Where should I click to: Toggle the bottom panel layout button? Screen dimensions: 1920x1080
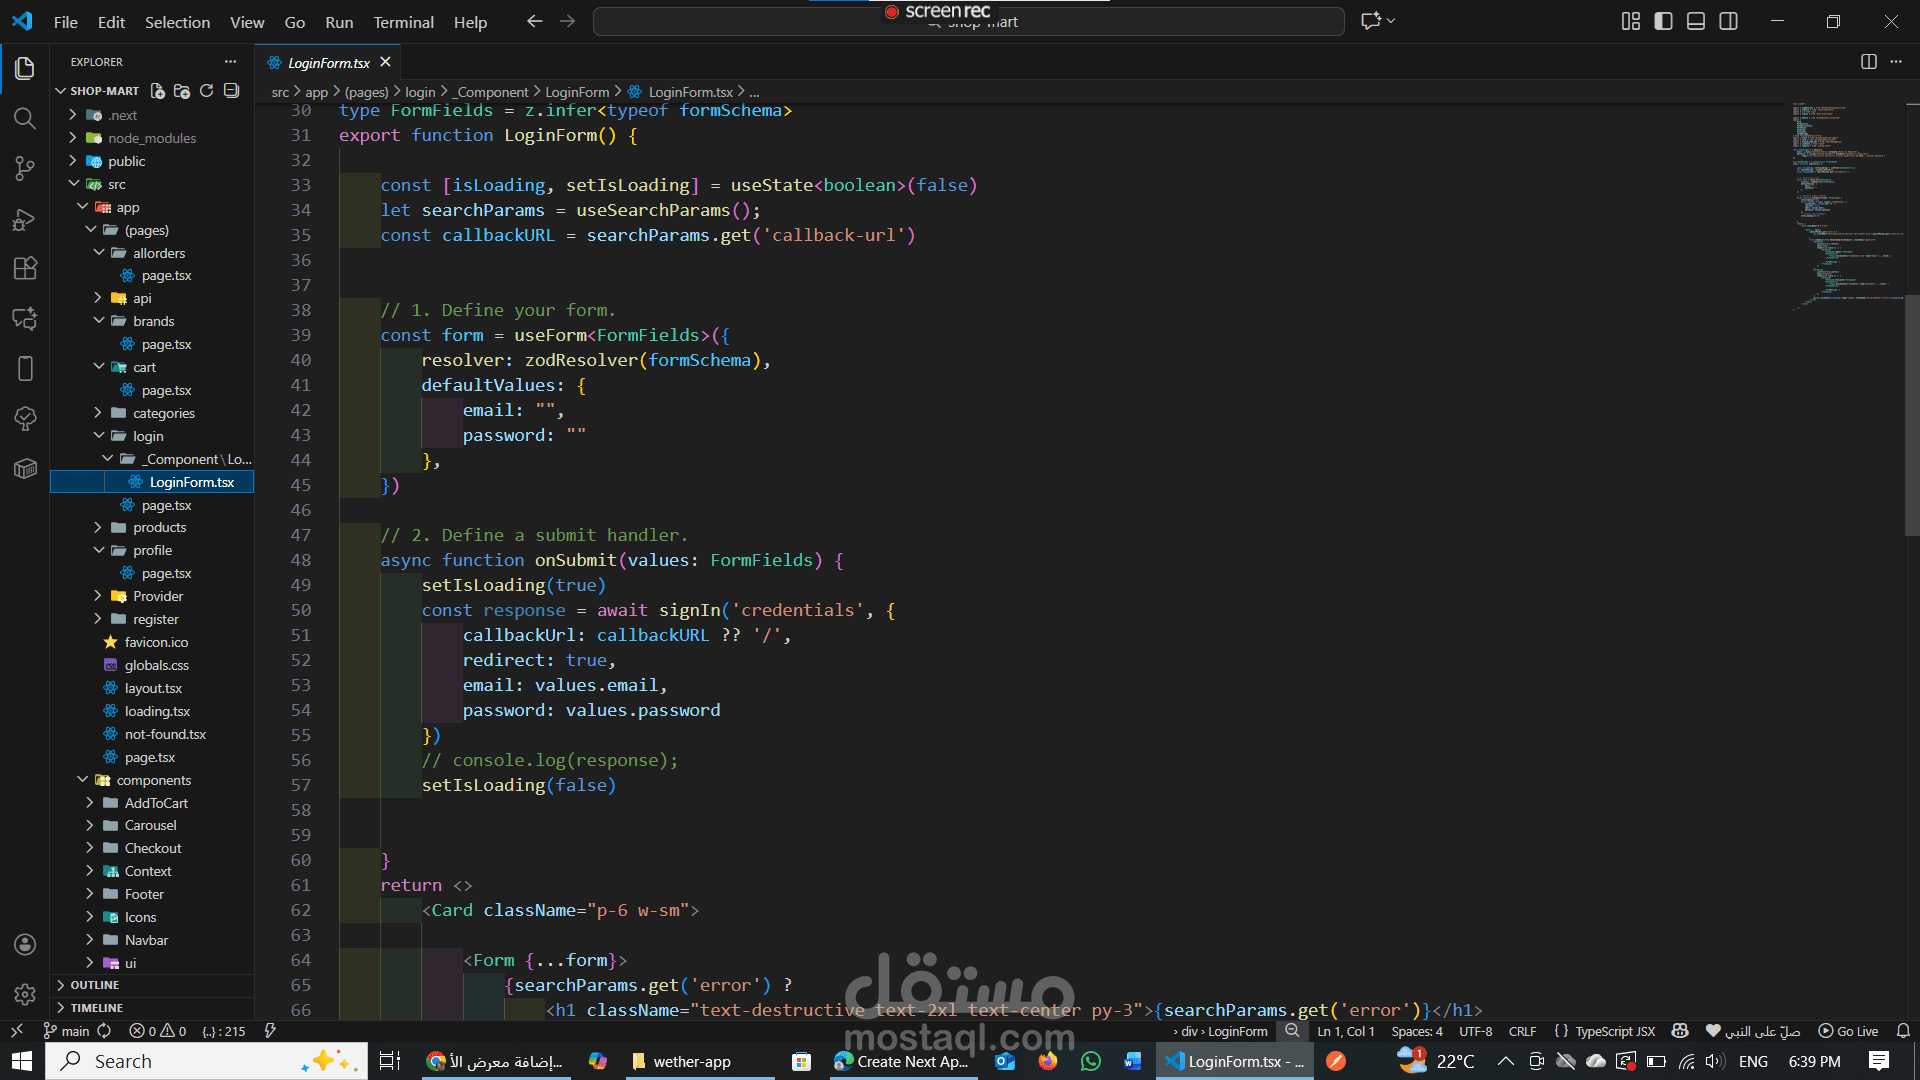tap(1696, 21)
